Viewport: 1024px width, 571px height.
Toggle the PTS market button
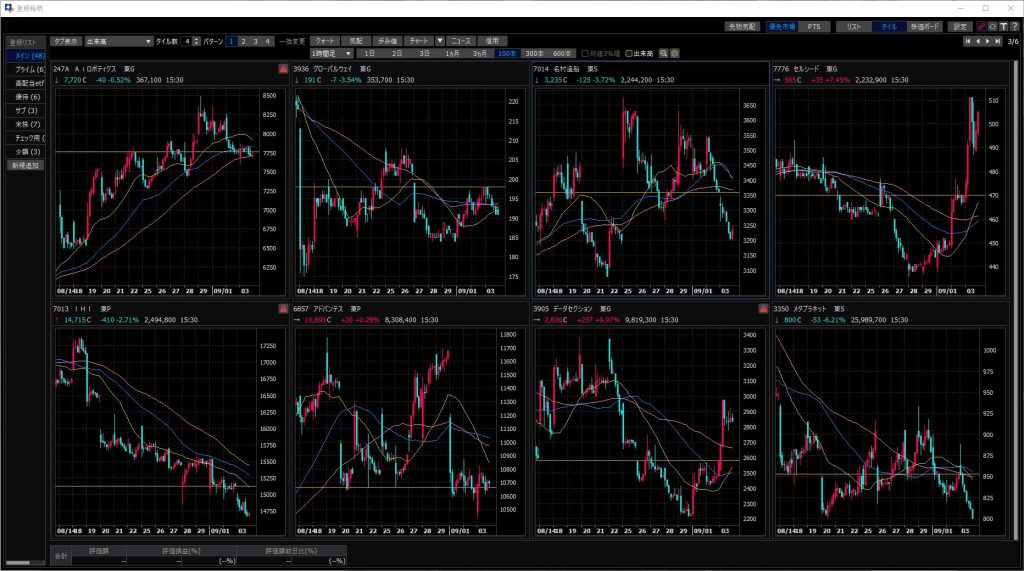(x=814, y=26)
